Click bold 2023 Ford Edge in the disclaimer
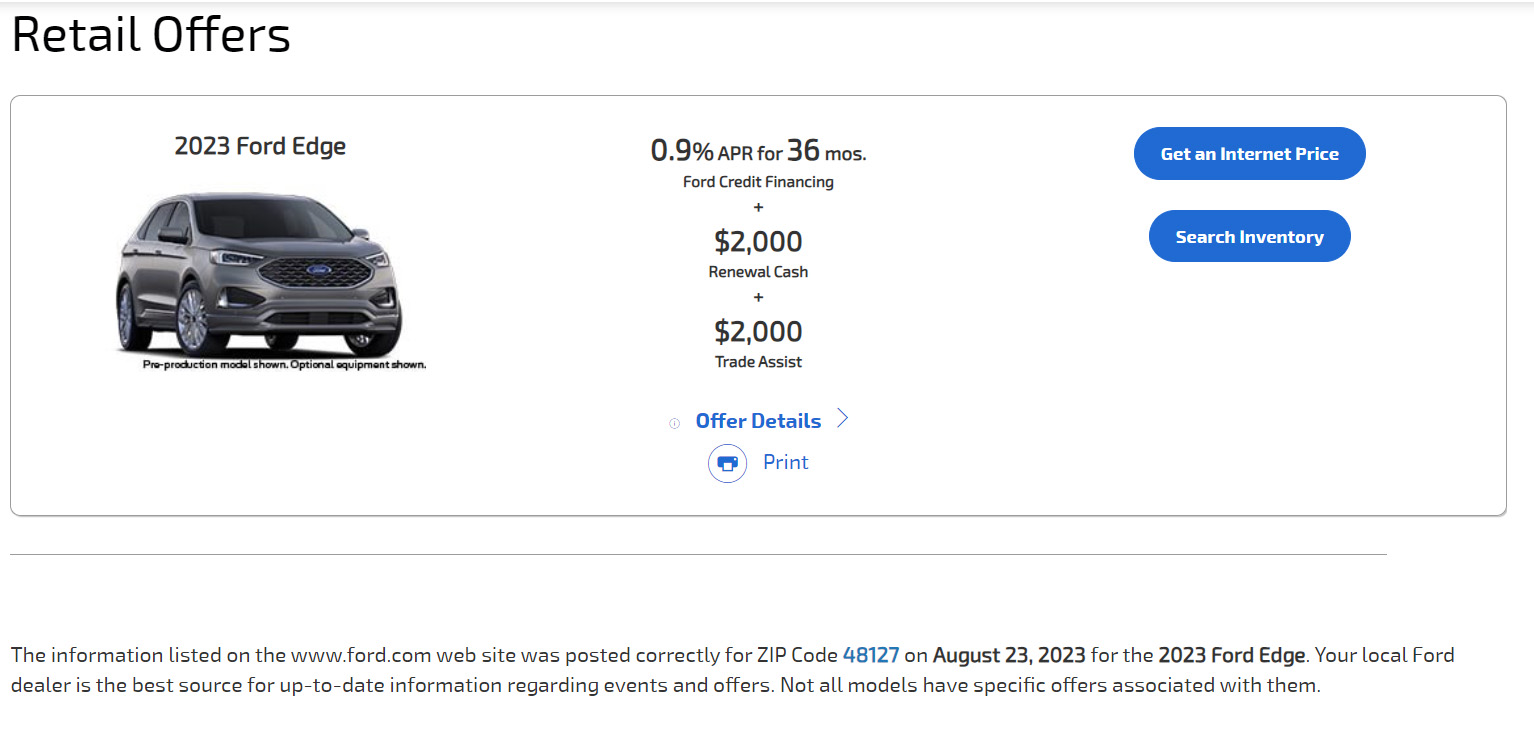This screenshot has height=729, width=1534. point(1232,656)
